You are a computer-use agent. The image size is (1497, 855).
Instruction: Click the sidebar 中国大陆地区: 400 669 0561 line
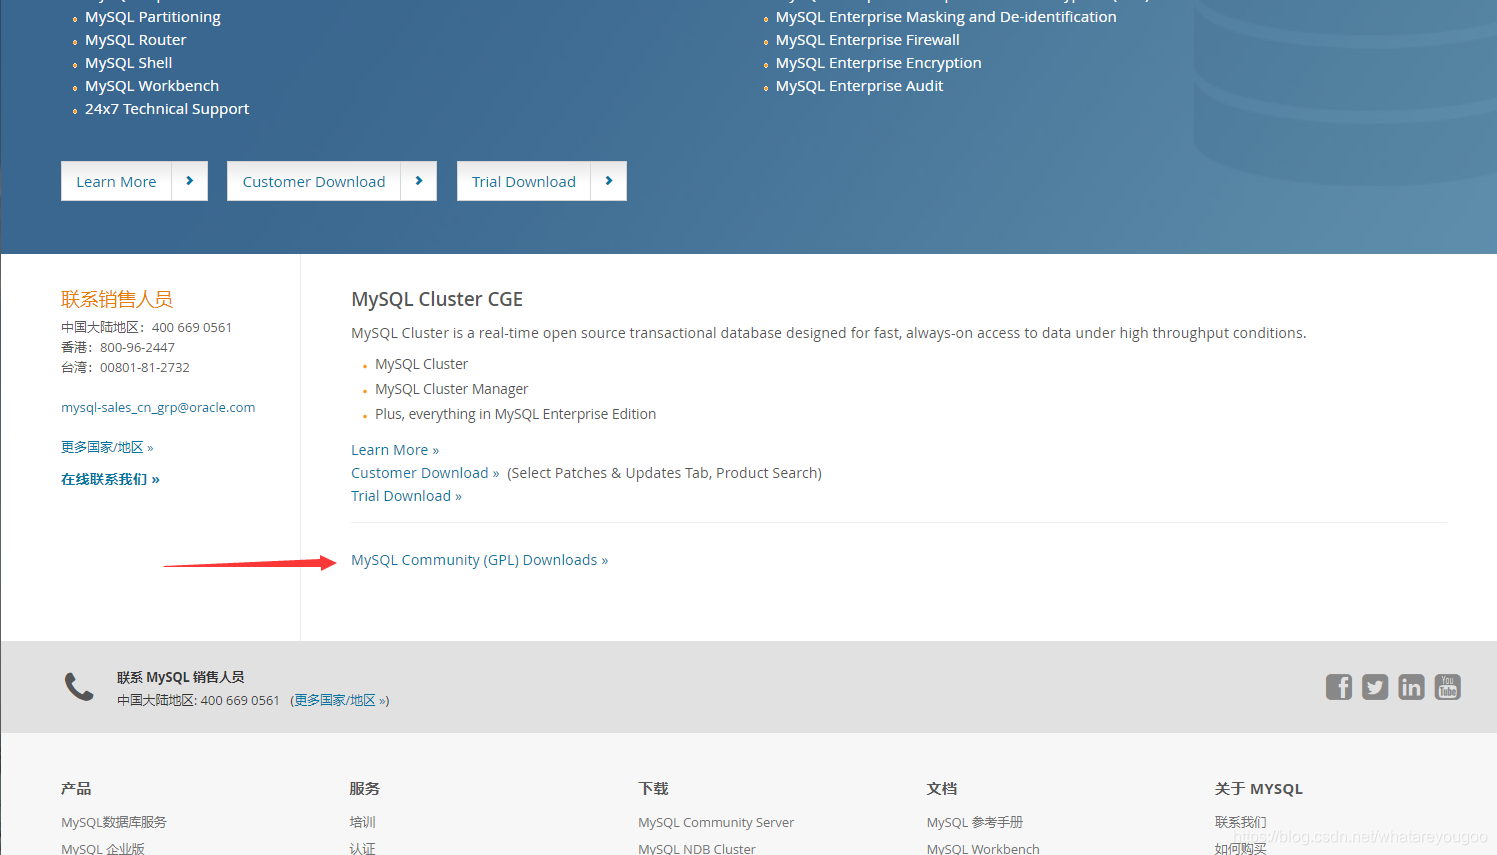point(146,327)
